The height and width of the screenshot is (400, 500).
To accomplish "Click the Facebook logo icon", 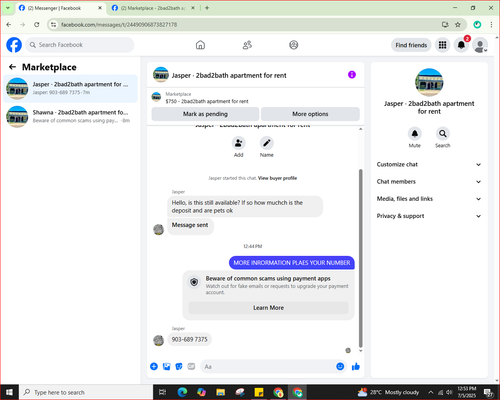I will [14, 45].
